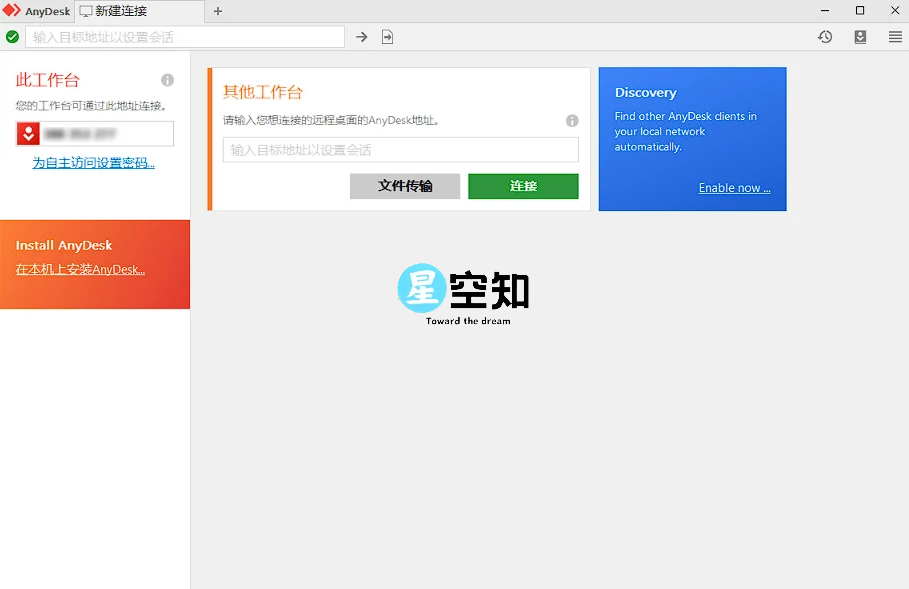Open the hamburger main menu
This screenshot has height=589, width=909.
tap(895, 36)
